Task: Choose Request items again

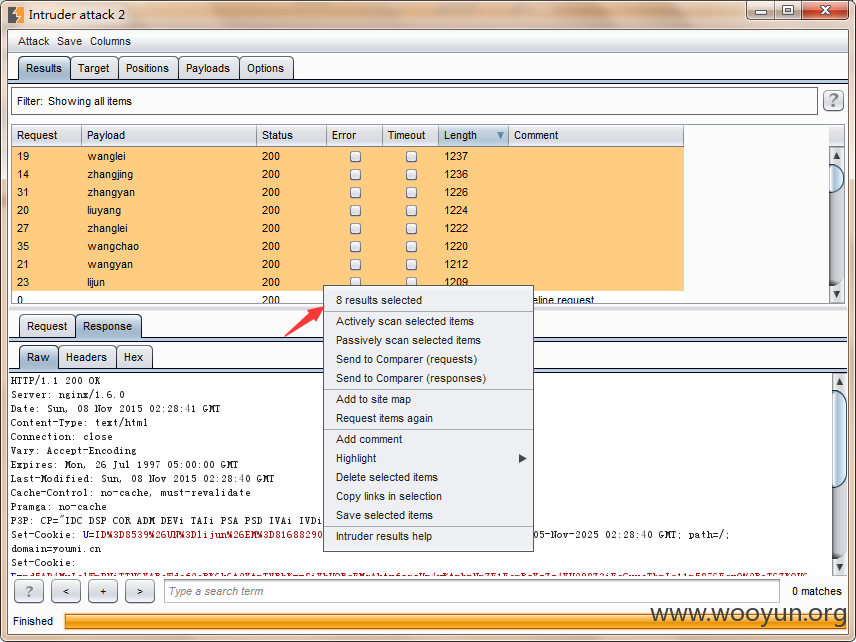Action: (429, 419)
